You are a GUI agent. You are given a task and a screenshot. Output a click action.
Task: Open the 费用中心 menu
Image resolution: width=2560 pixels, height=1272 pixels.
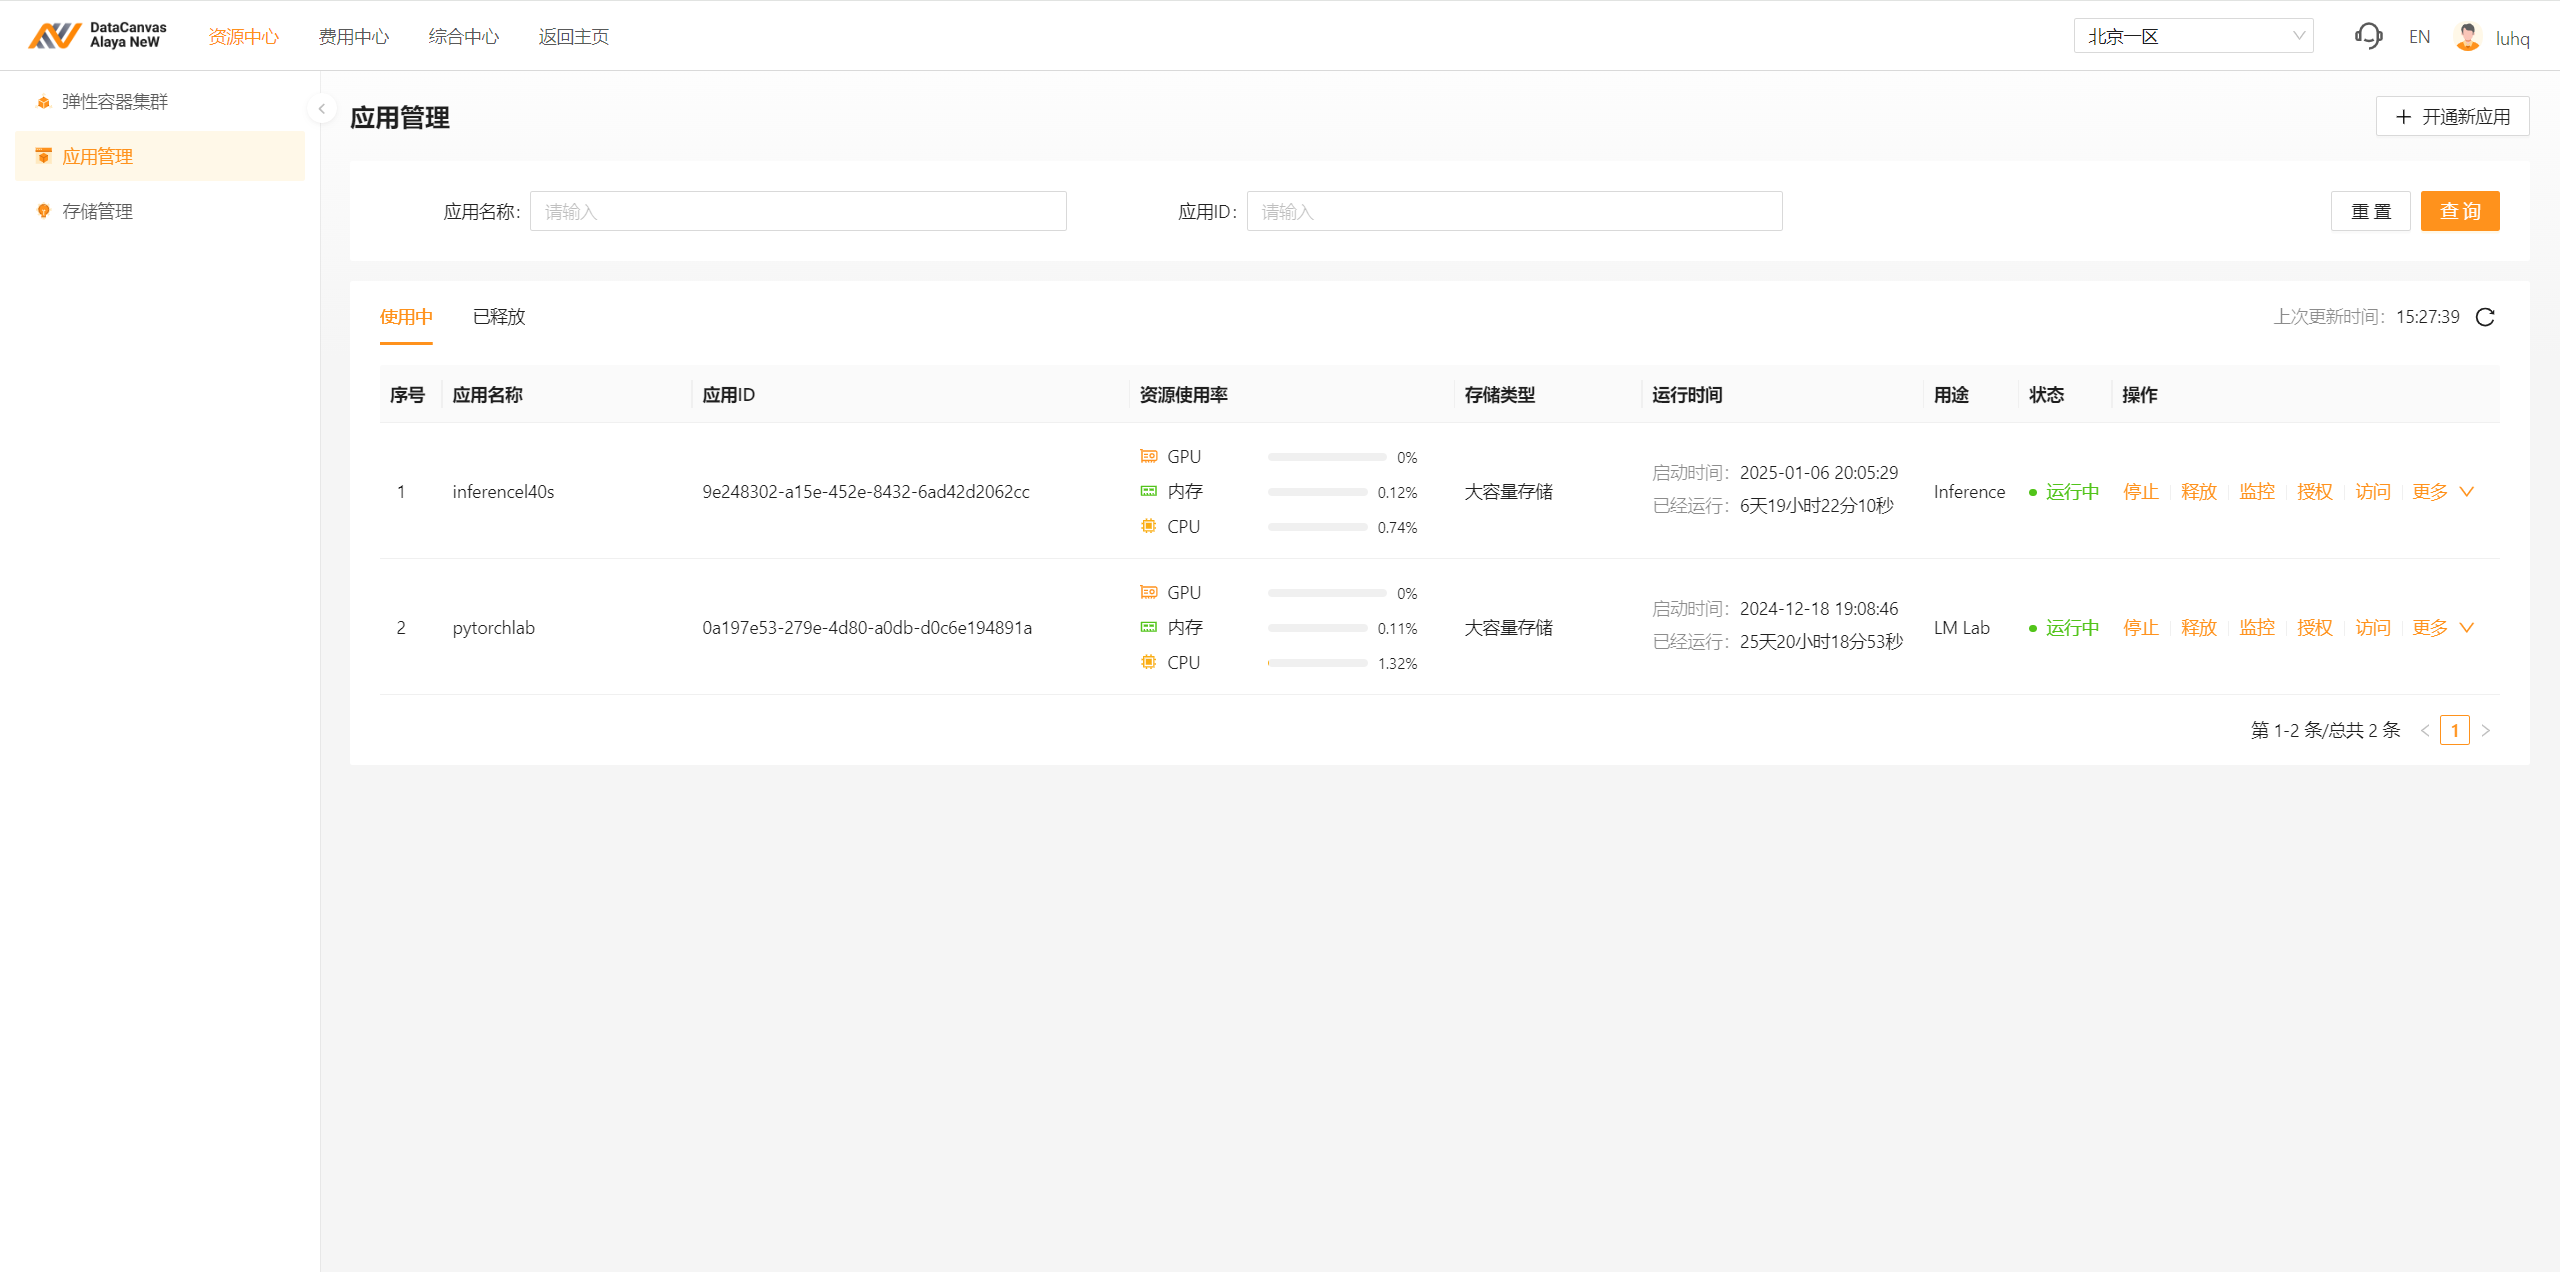[x=353, y=37]
